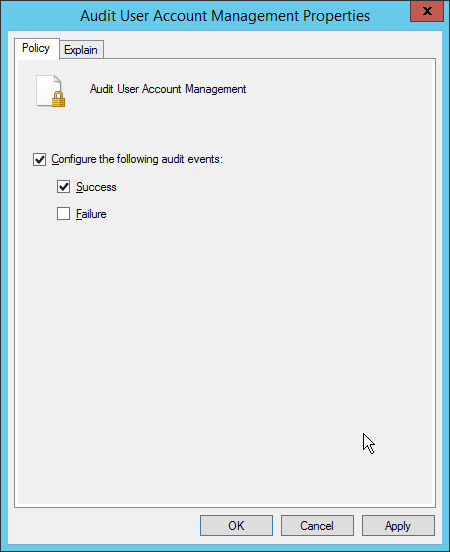The height and width of the screenshot is (552, 450).
Task: Uncheck the Configure the following audit events checkbox
Action: click(39, 159)
